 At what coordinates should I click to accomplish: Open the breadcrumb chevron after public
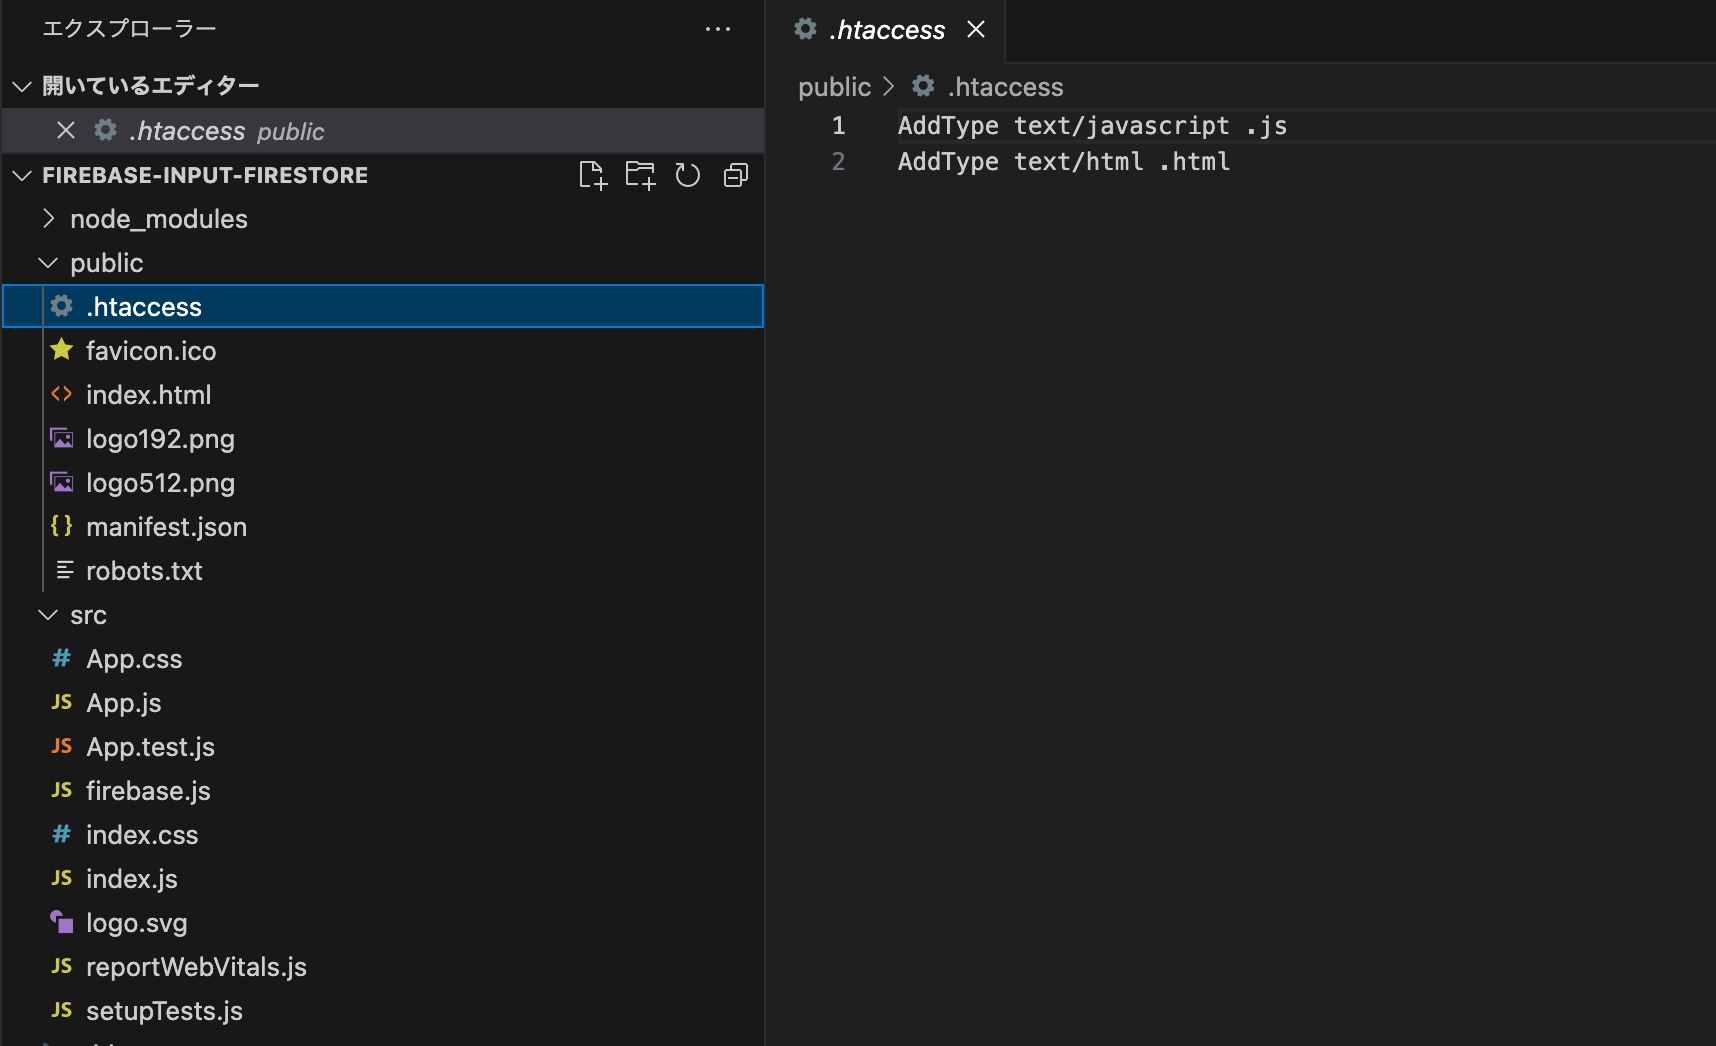point(889,87)
